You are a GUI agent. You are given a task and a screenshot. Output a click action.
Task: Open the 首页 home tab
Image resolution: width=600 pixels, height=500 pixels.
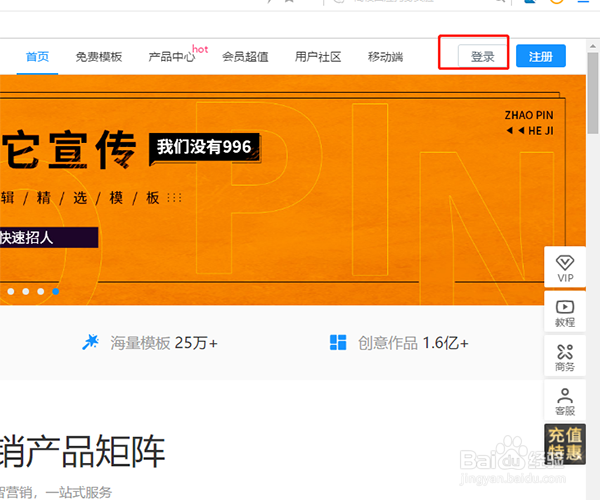pos(37,57)
